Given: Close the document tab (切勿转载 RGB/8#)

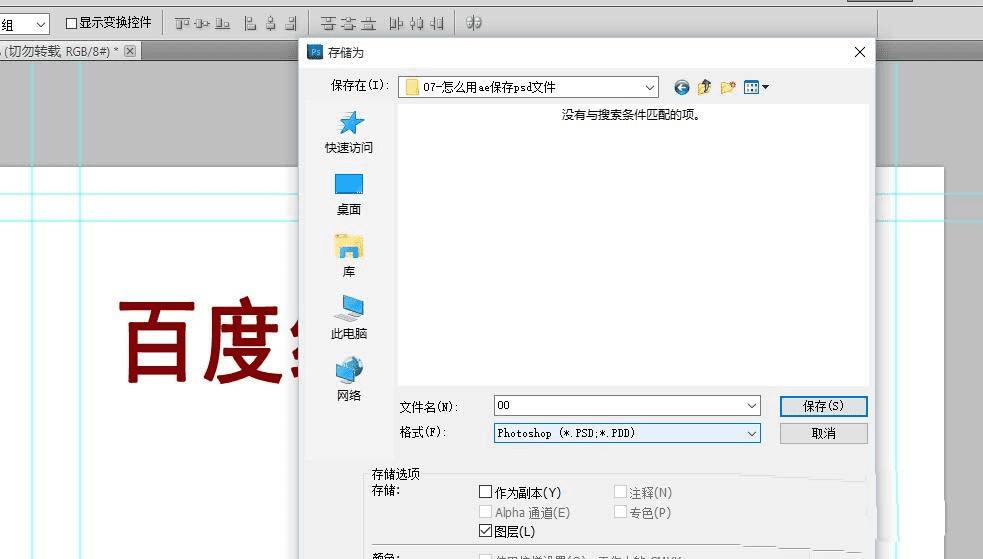Looking at the screenshot, I should pos(130,51).
